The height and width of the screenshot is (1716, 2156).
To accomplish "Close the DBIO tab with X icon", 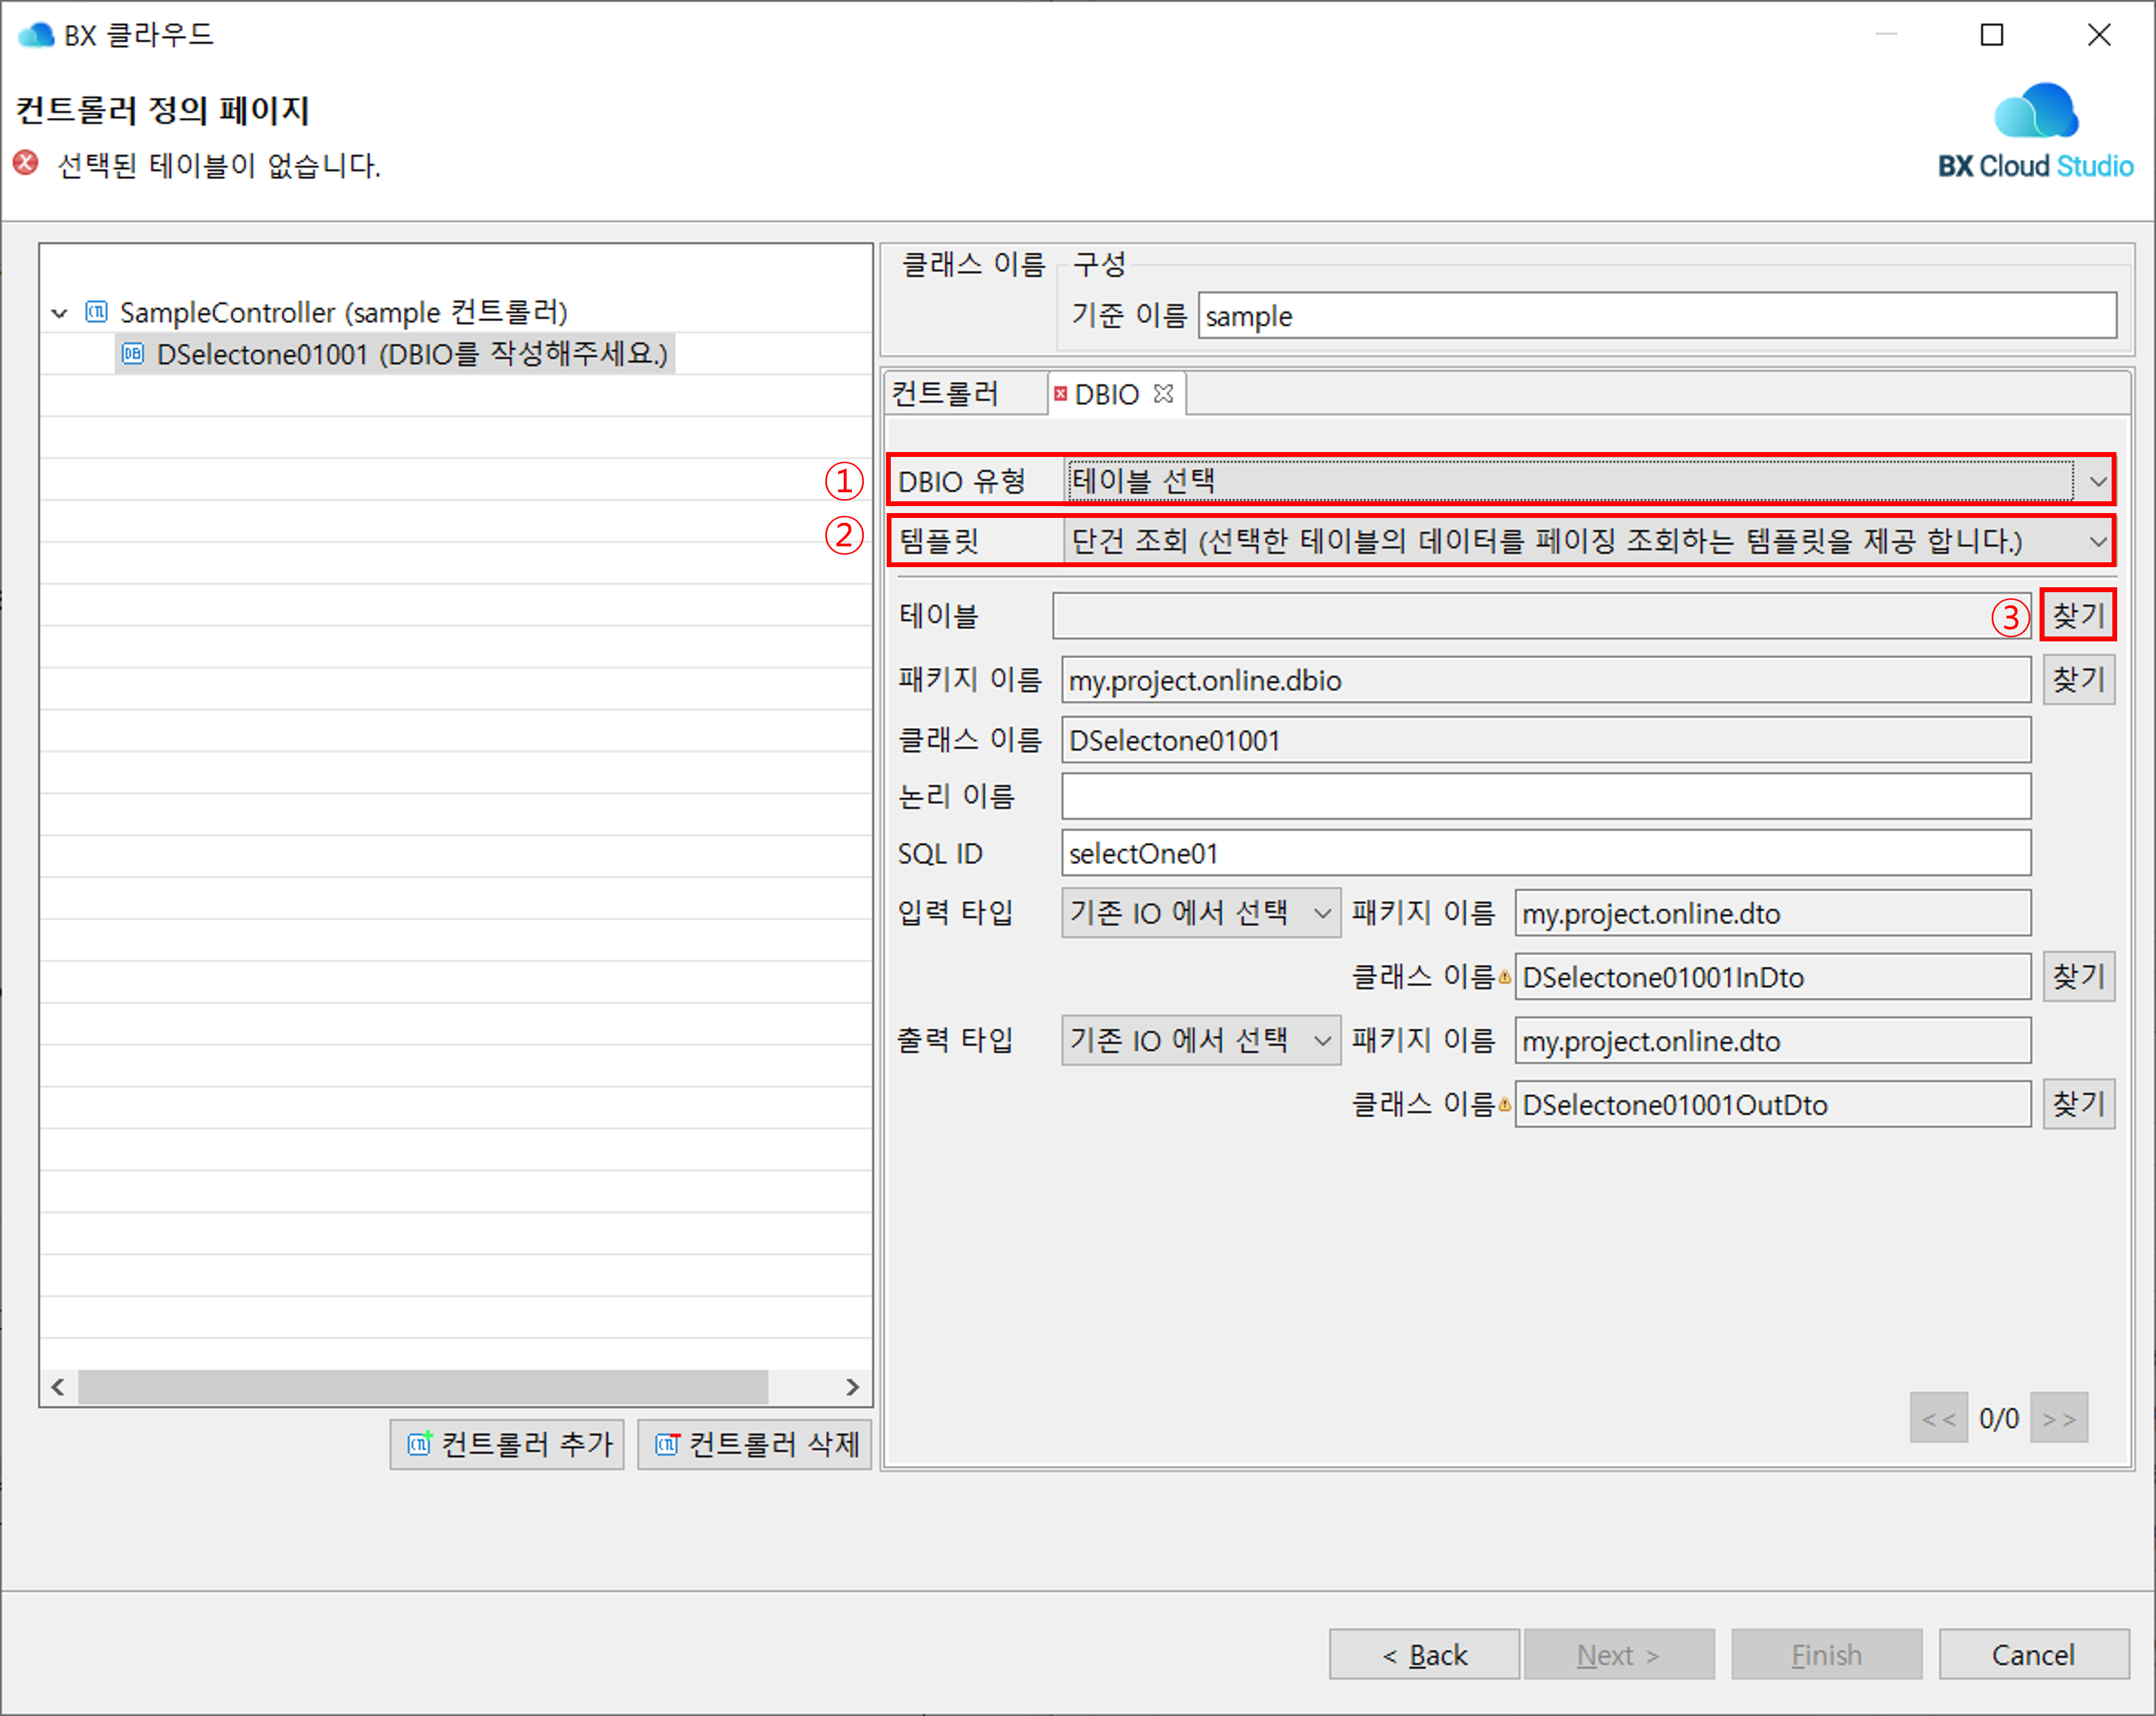I will coord(1163,394).
